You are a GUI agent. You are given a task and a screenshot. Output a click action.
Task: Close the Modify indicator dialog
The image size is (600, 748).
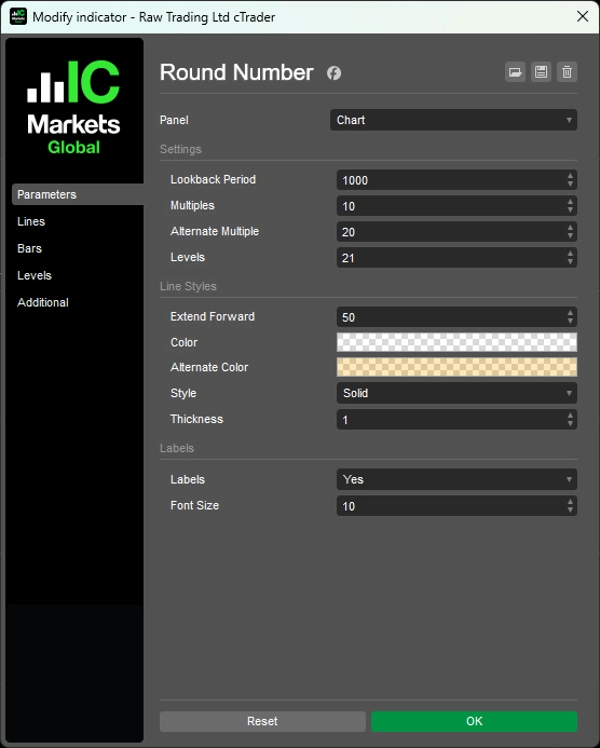(582, 16)
